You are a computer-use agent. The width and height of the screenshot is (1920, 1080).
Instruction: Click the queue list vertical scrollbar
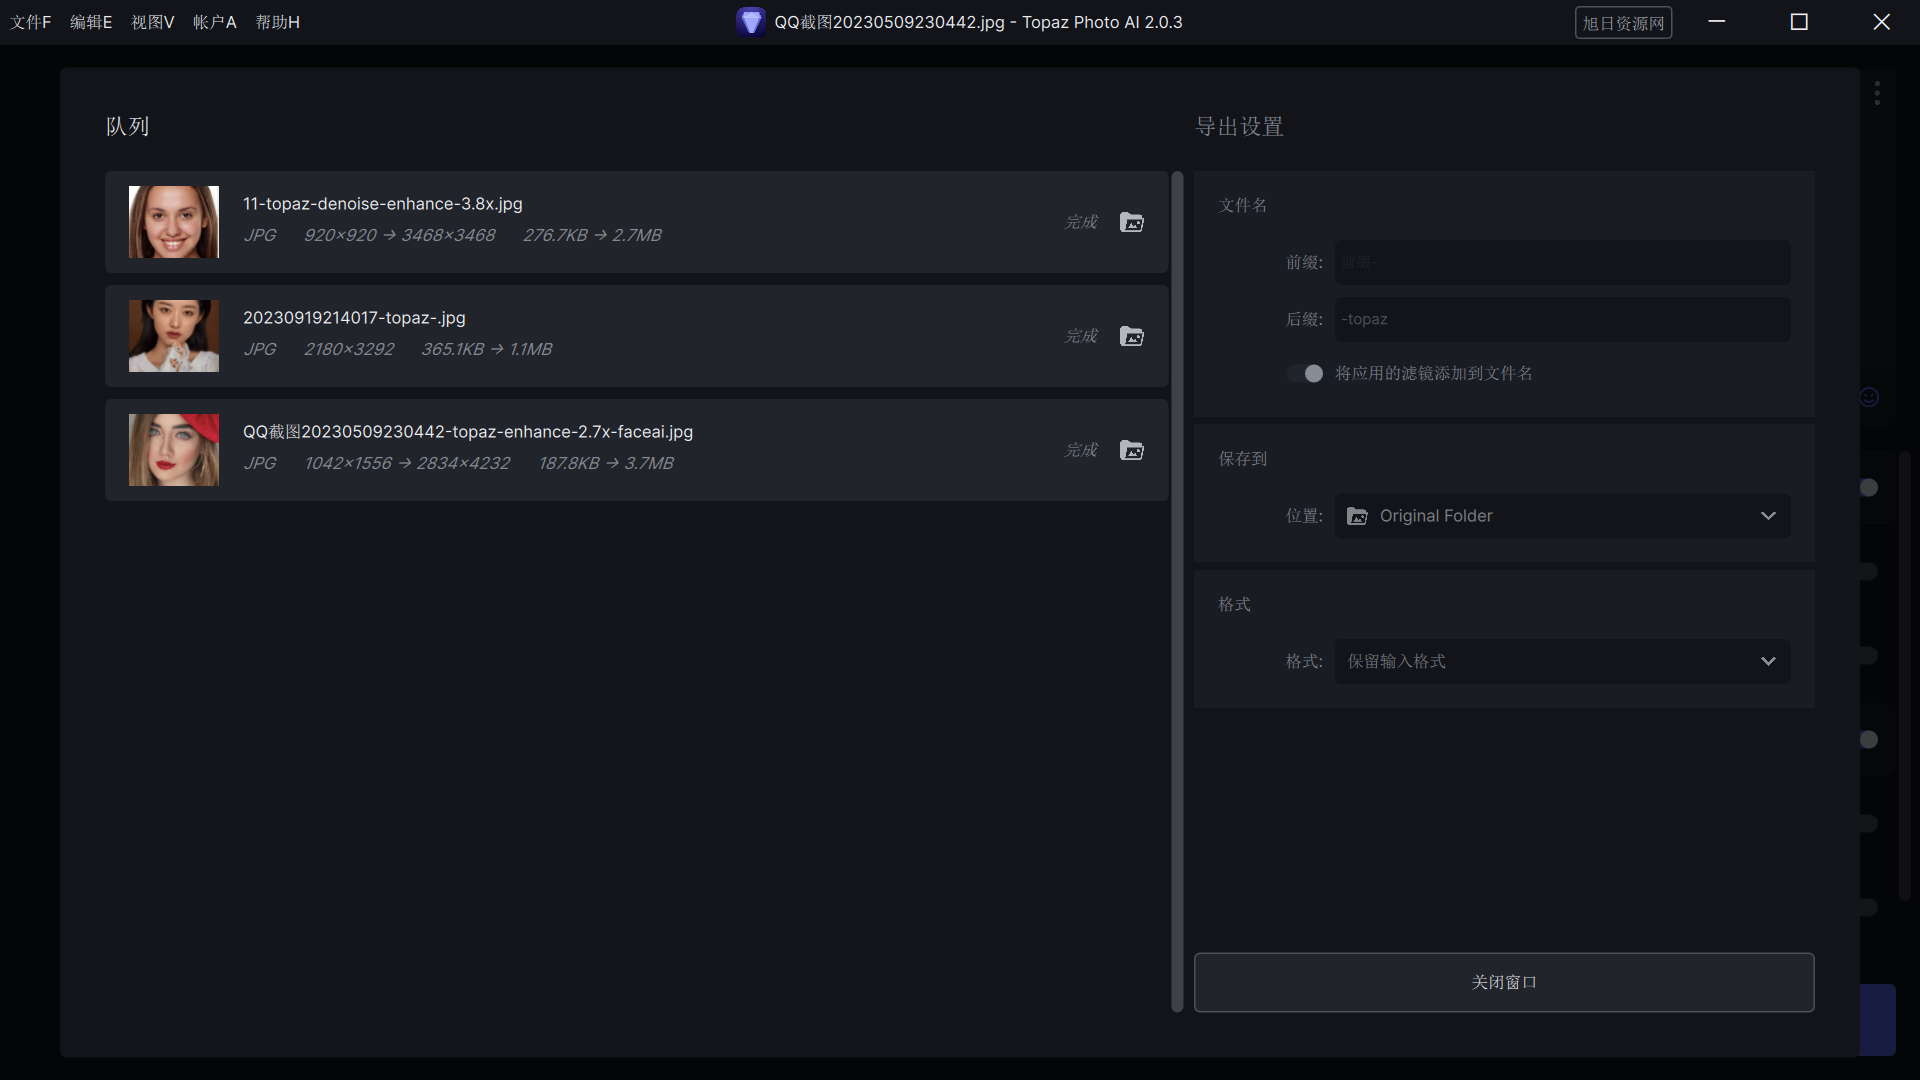pyautogui.click(x=1177, y=592)
